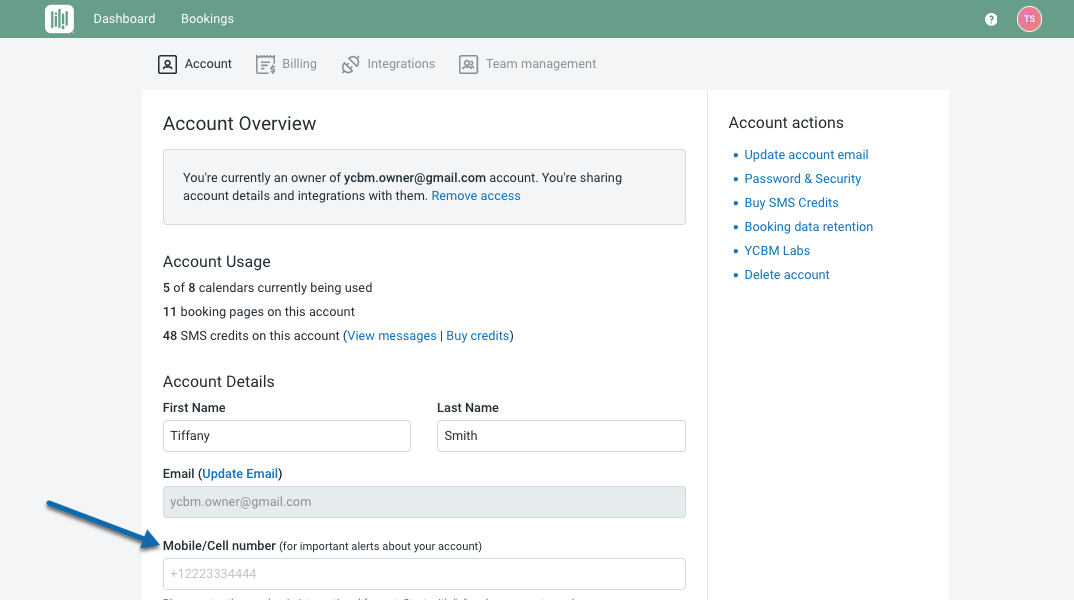Visit YCBM Labs

777,250
